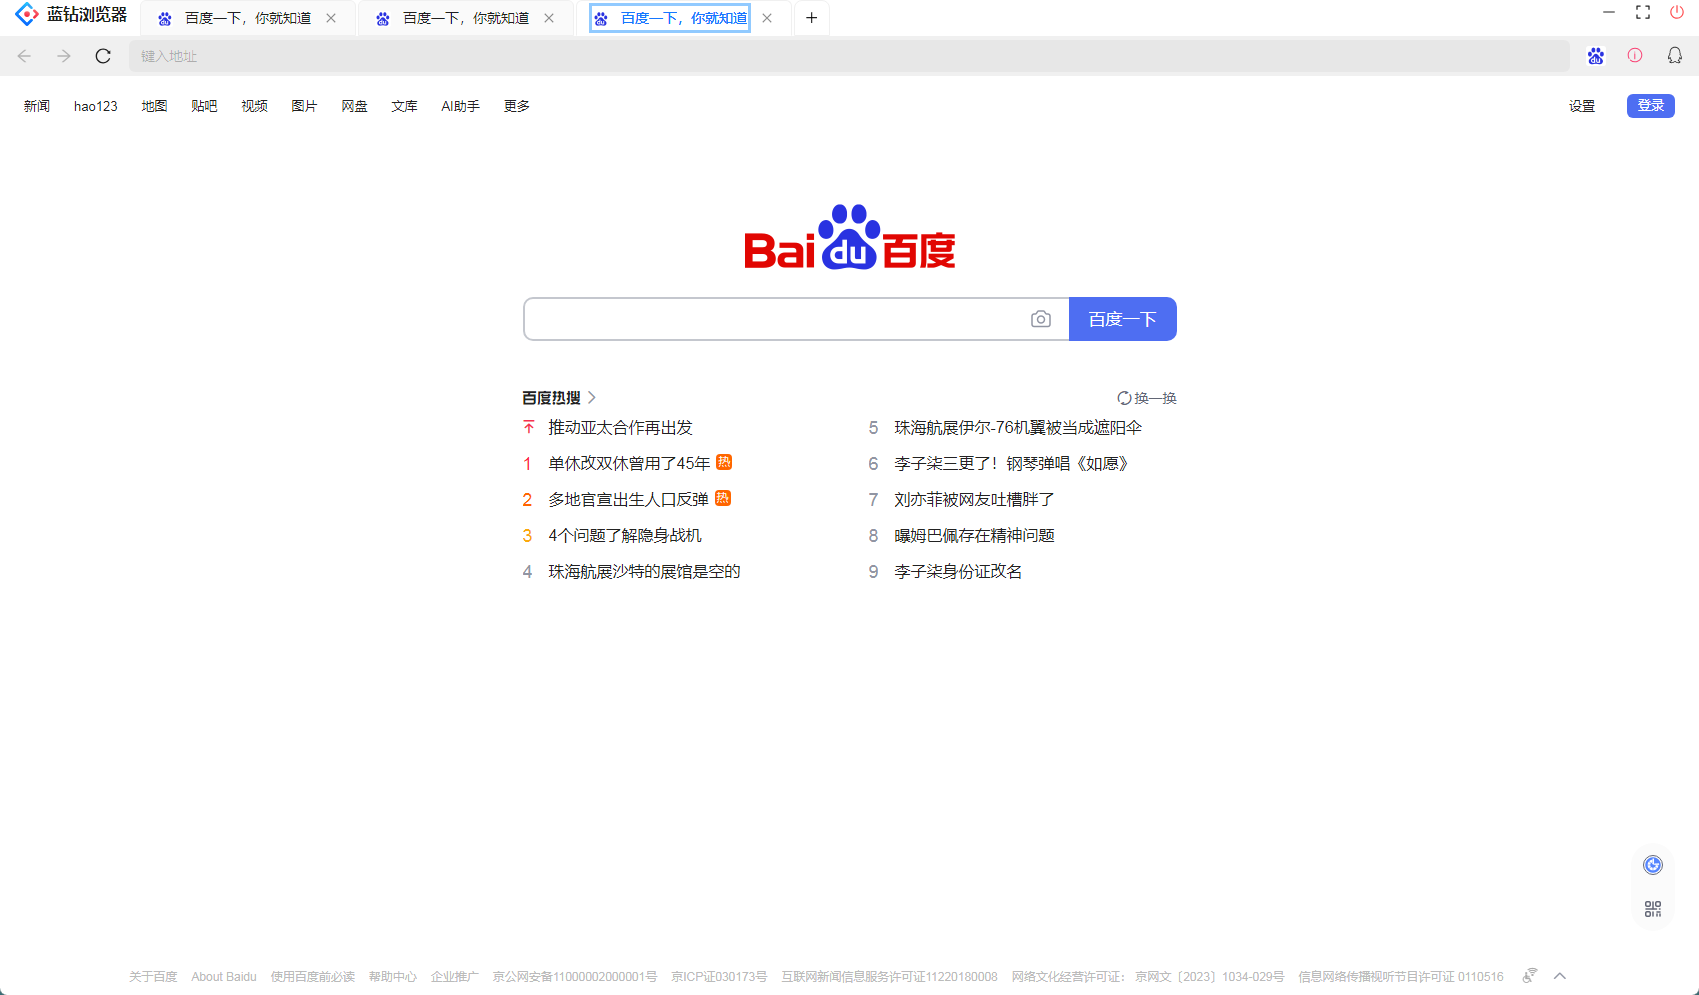Open 曝姆巴佩存在精神问题 headline
1699x995 pixels.
pyautogui.click(x=974, y=536)
